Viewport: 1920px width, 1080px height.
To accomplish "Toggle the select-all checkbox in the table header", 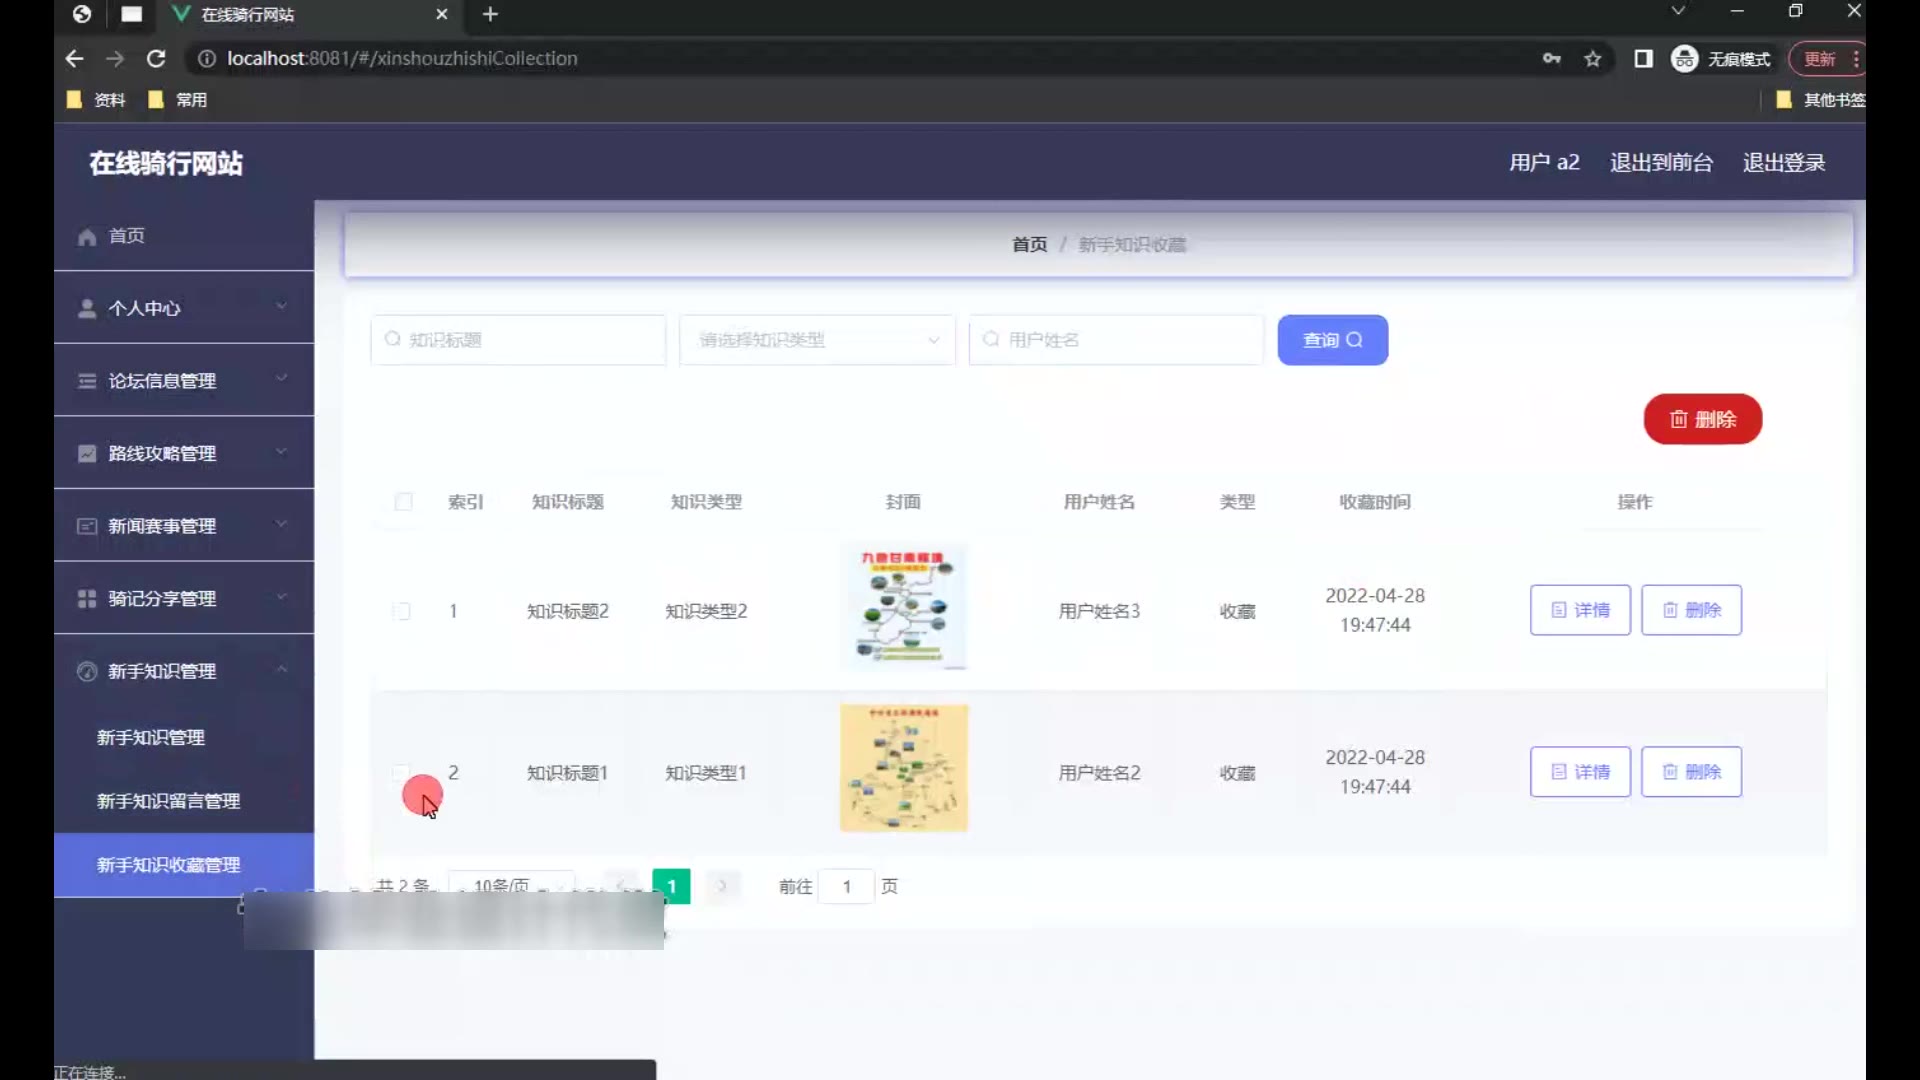I will (403, 502).
